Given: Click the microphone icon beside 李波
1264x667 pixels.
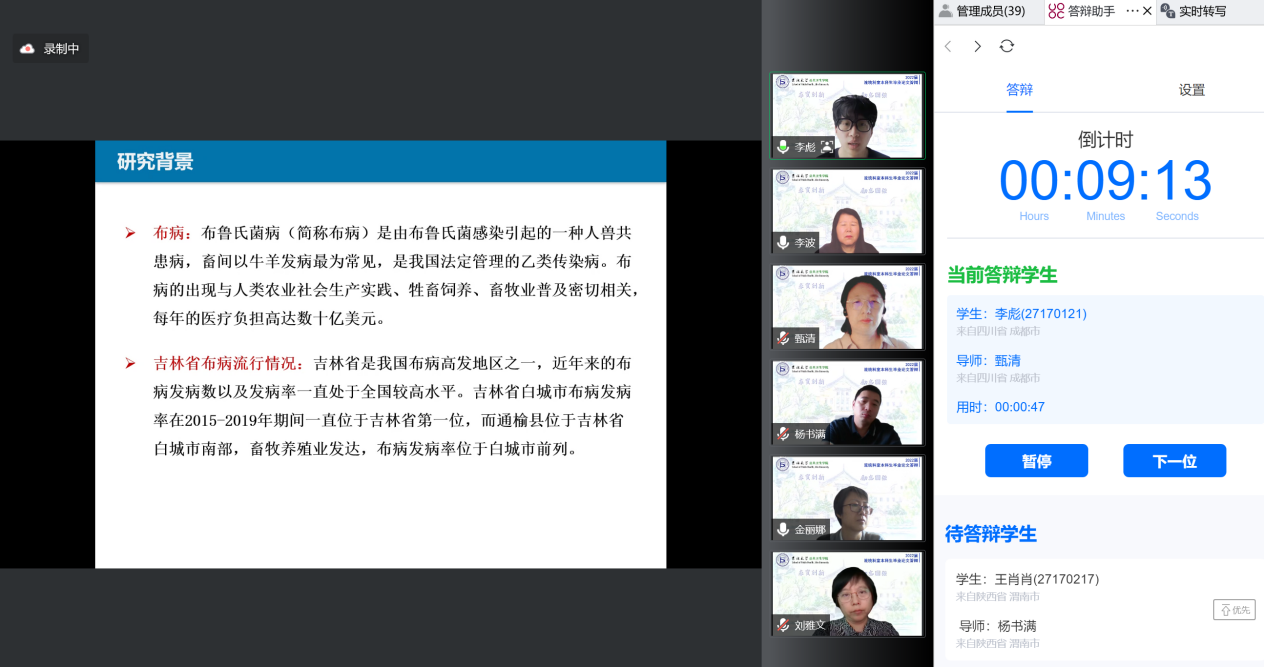Looking at the screenshot, I should click(x=784, y=243).
